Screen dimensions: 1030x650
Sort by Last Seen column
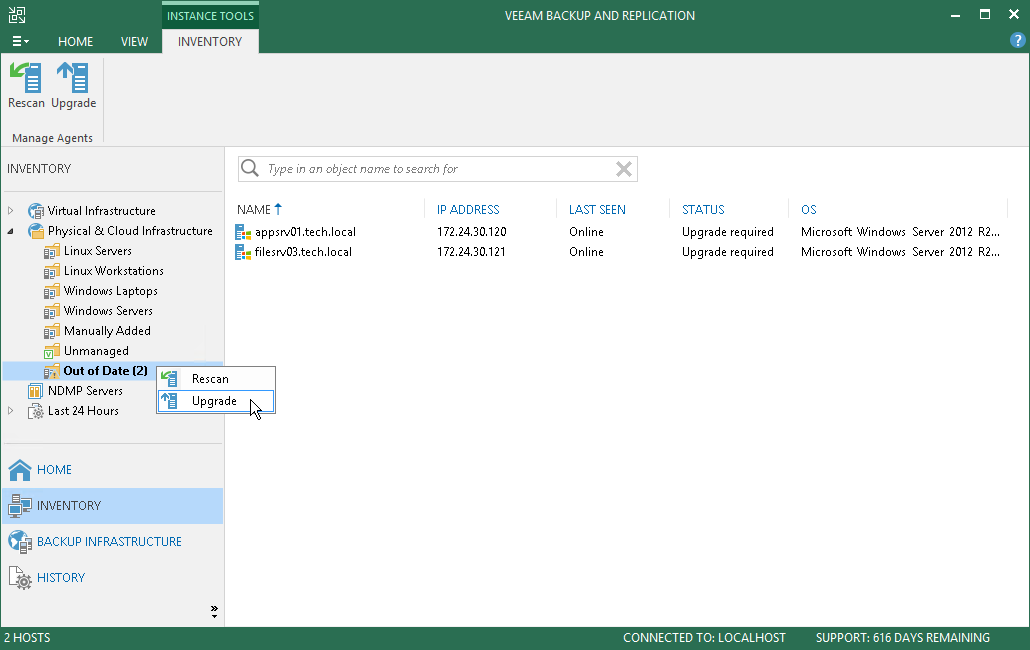point(597,209)
